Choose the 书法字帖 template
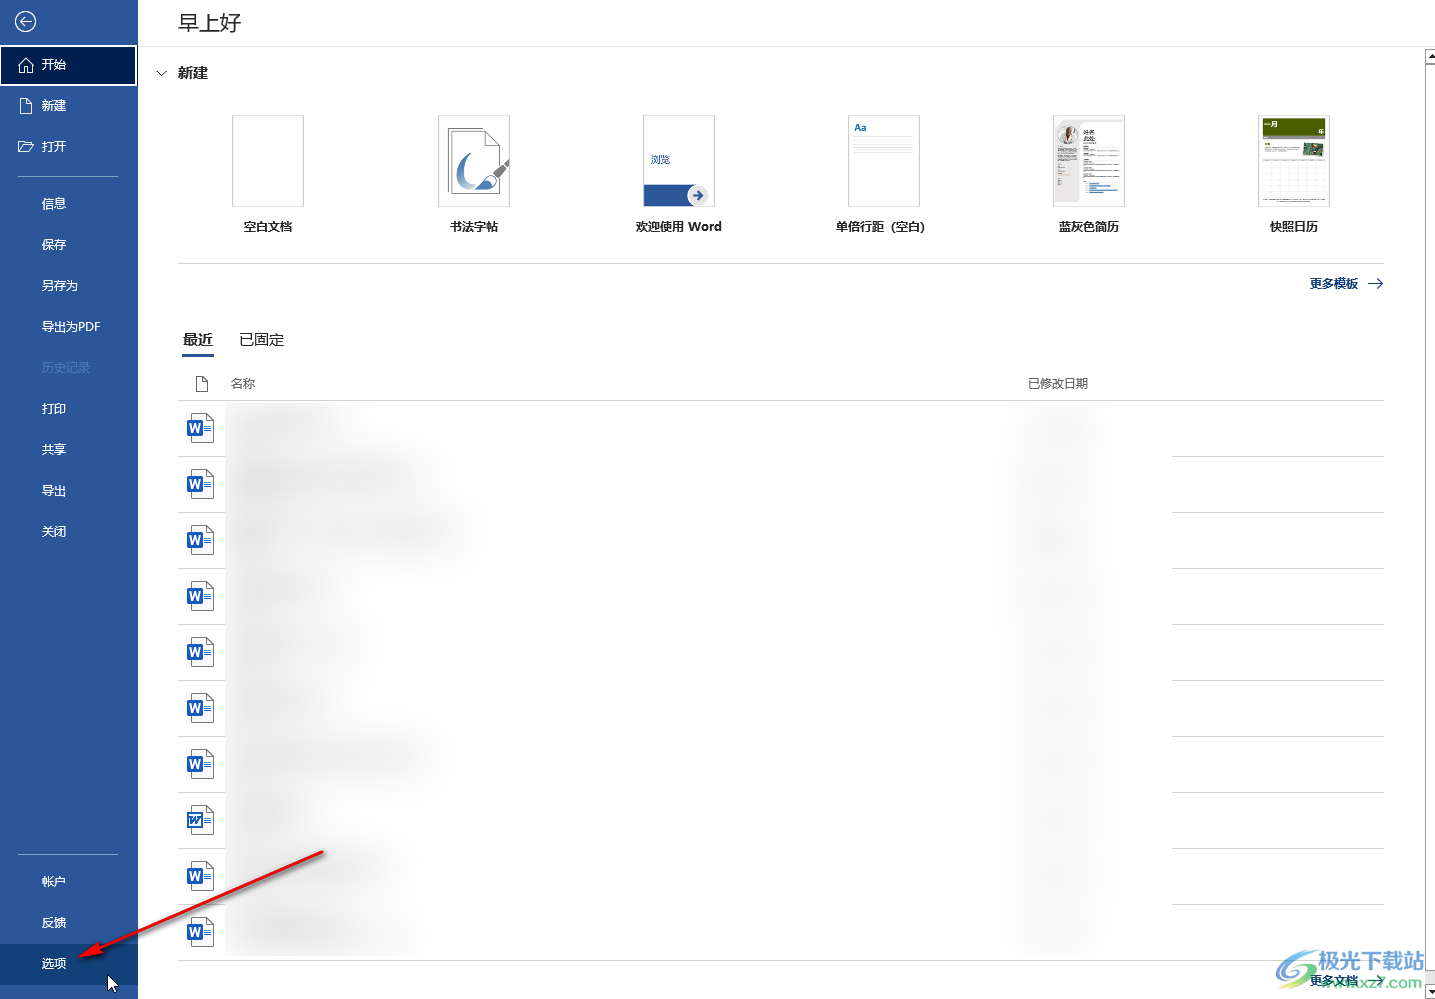 click(x=474, y=175)
